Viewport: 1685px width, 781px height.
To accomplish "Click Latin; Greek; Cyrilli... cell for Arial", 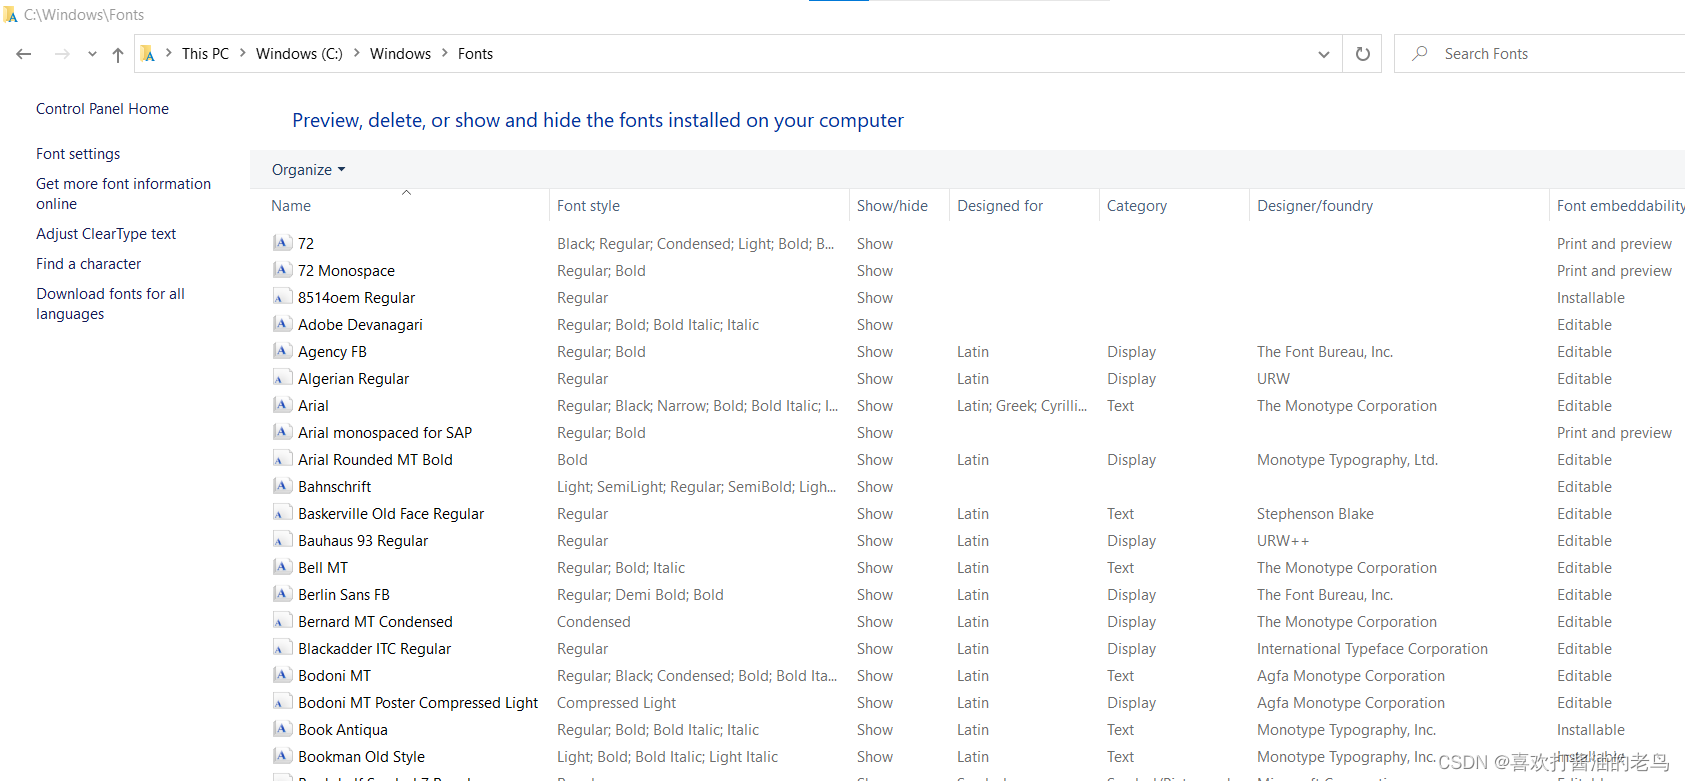I will tap(1022, 406).
